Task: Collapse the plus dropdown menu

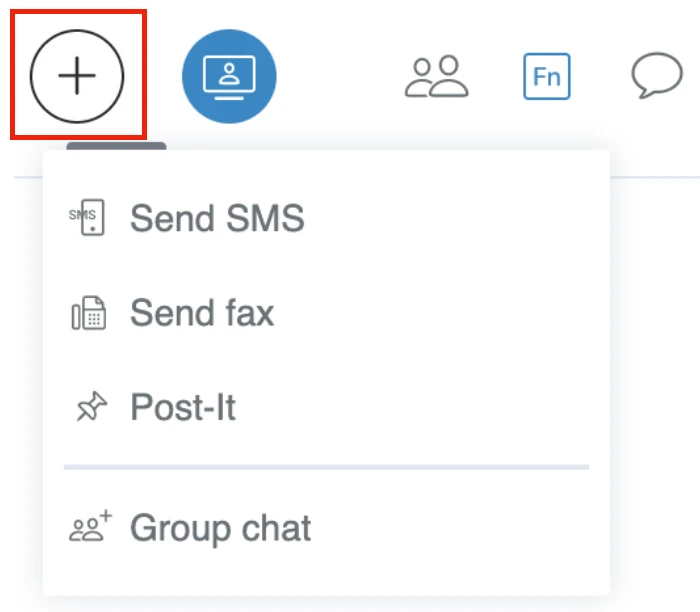Action: coord(77,76)
